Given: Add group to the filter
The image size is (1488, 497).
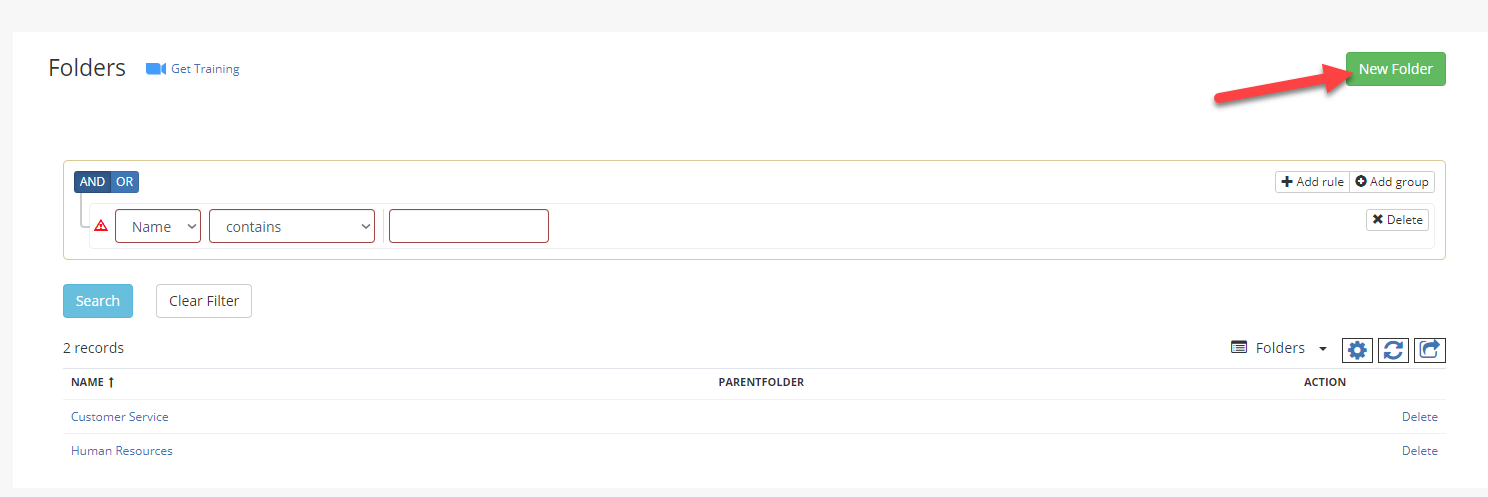Looking at the screenshot, I should [1392, 182].
